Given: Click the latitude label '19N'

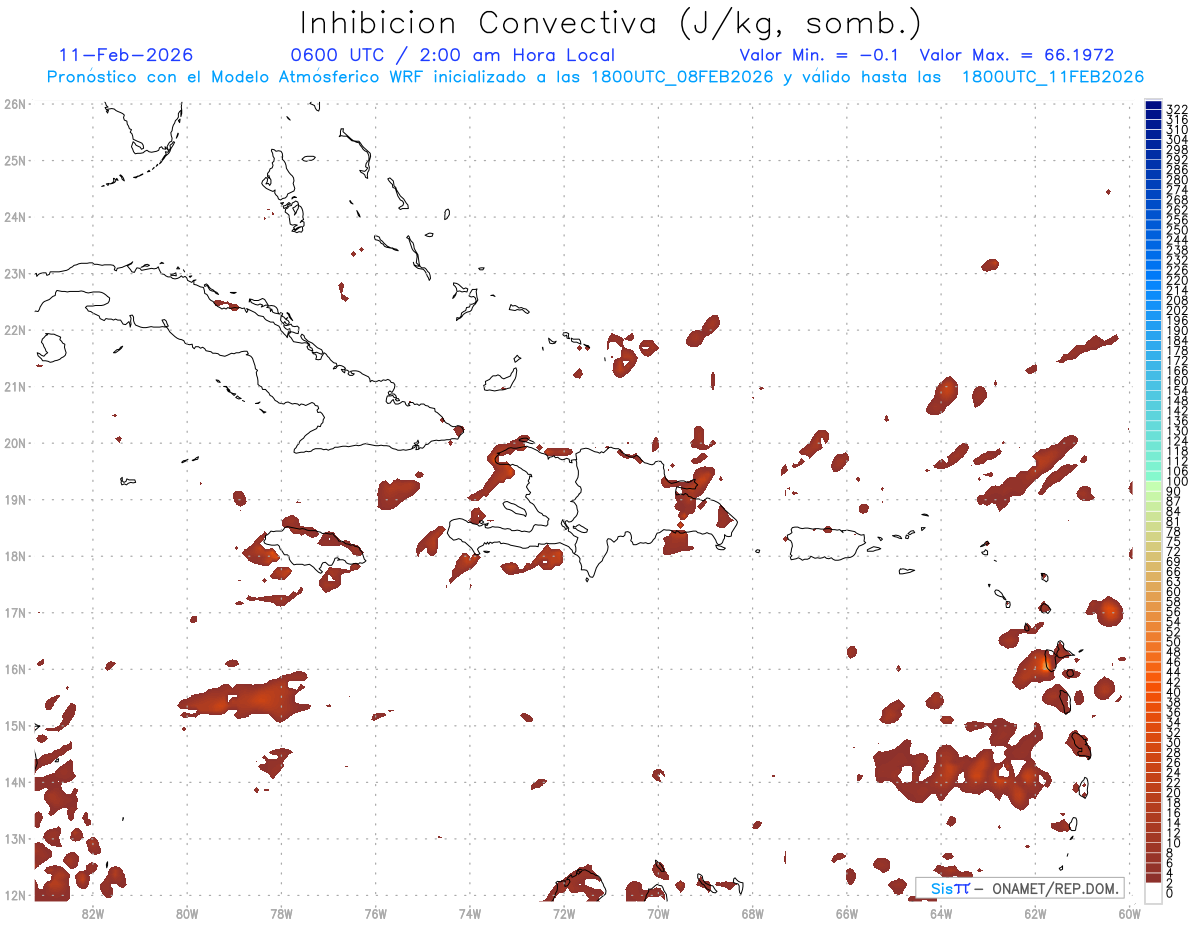Looking at the screenshot, I should coord(15,499).
